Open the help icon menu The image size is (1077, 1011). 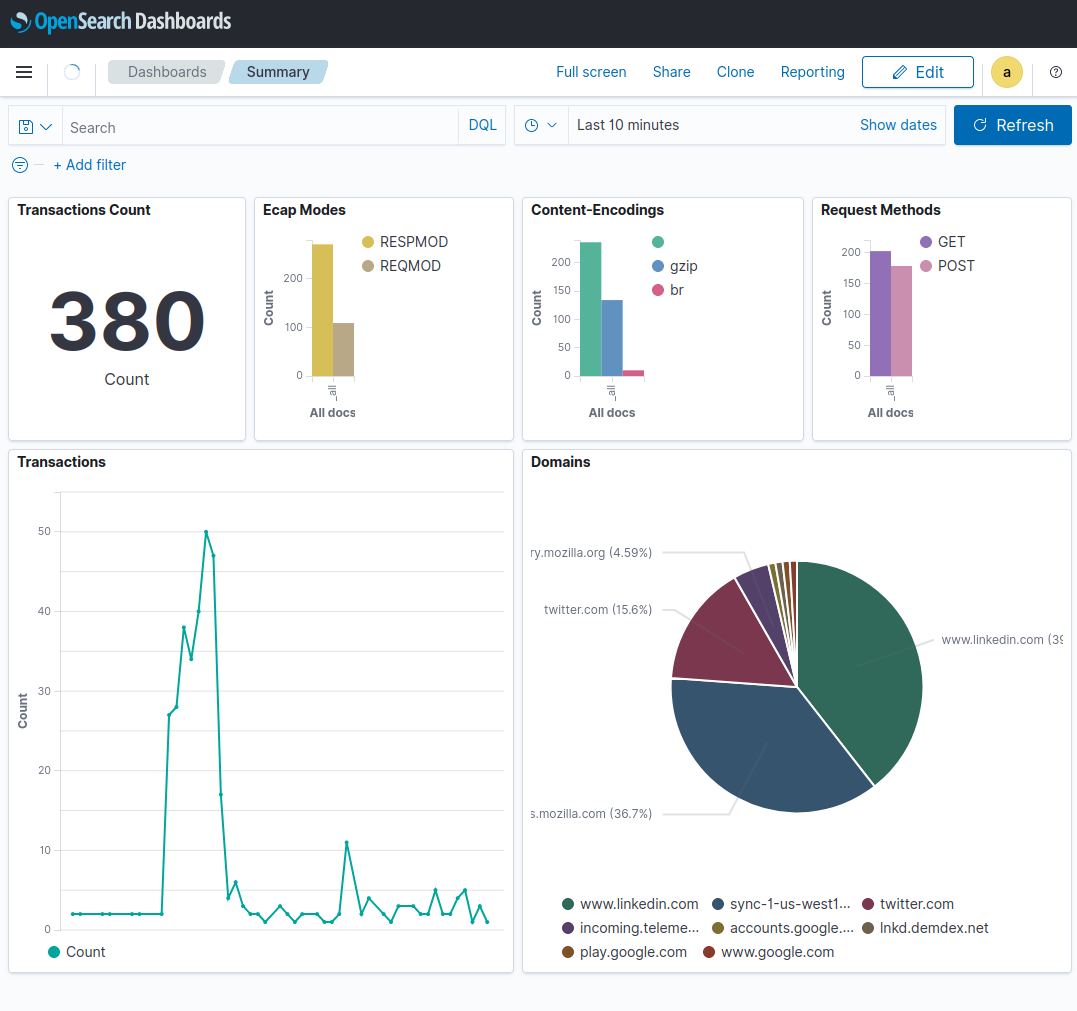click(x=1056, y=72)
